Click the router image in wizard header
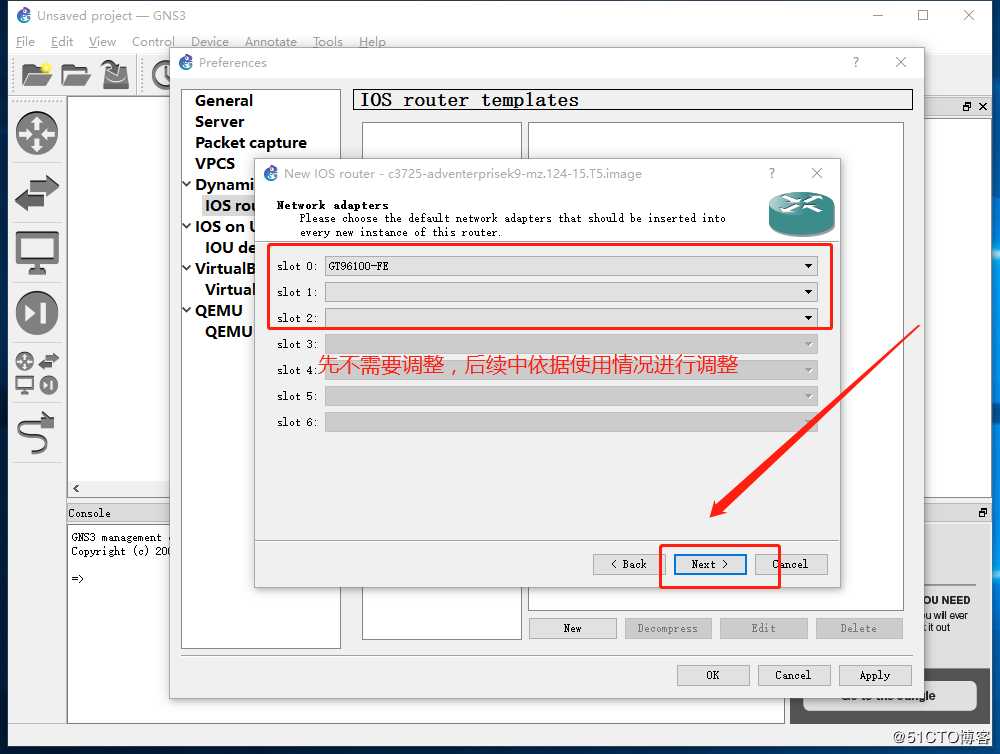 point(801,214)
